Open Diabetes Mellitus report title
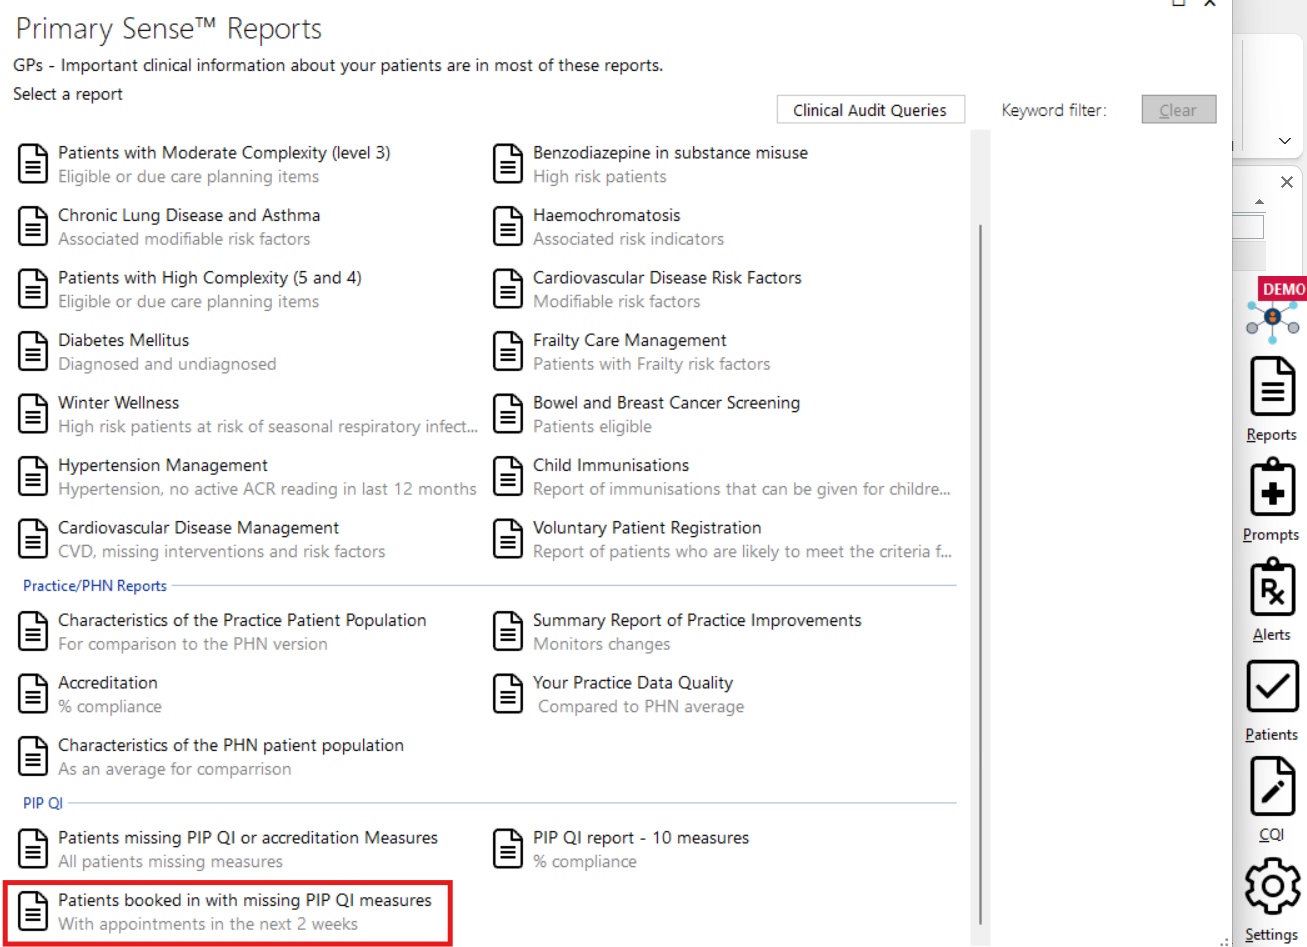 tap(123, 340)
